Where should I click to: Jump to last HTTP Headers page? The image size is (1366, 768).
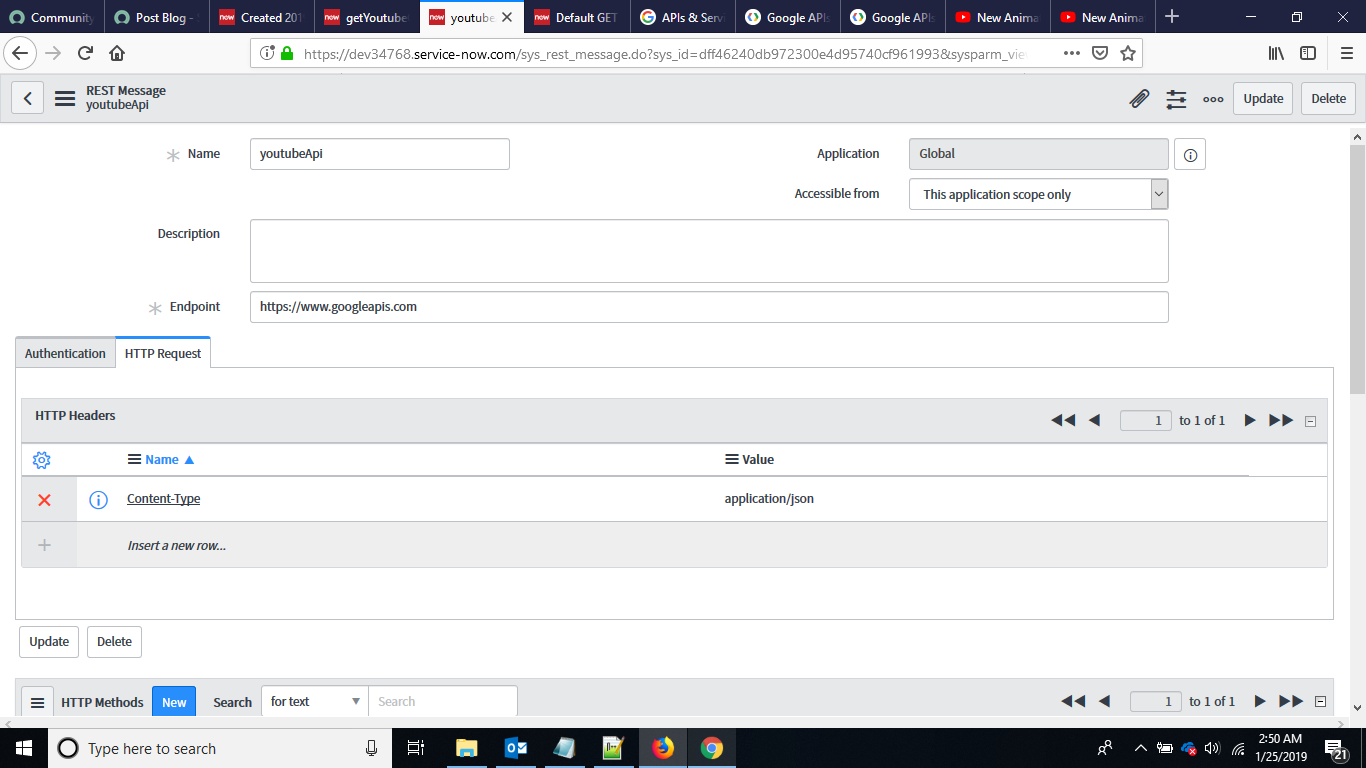(x=1281, y=420)
